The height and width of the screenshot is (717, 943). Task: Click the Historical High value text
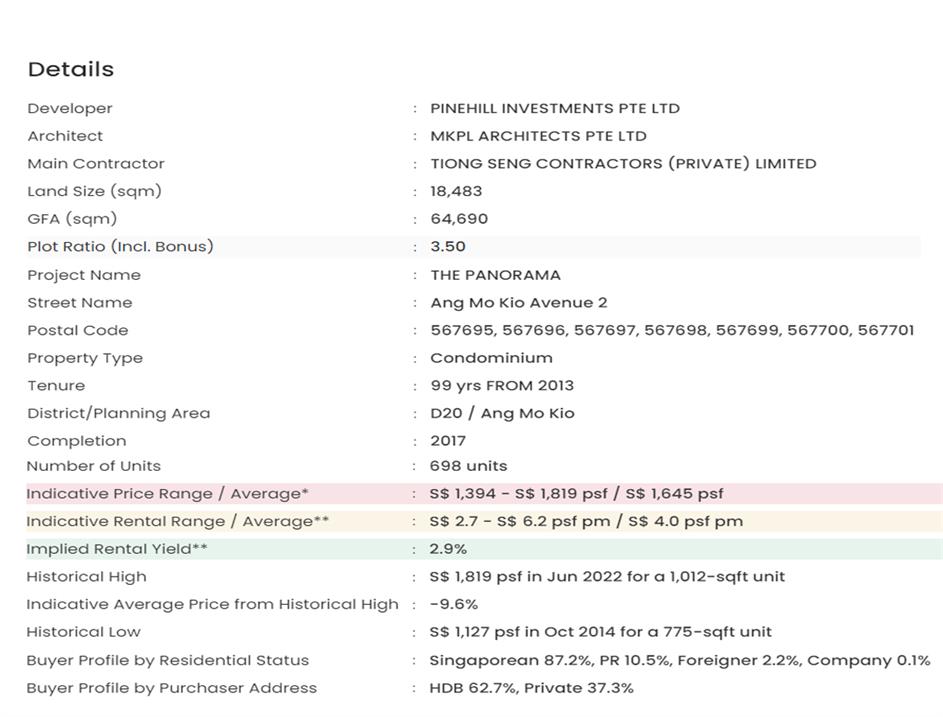(x=607, y=576)
